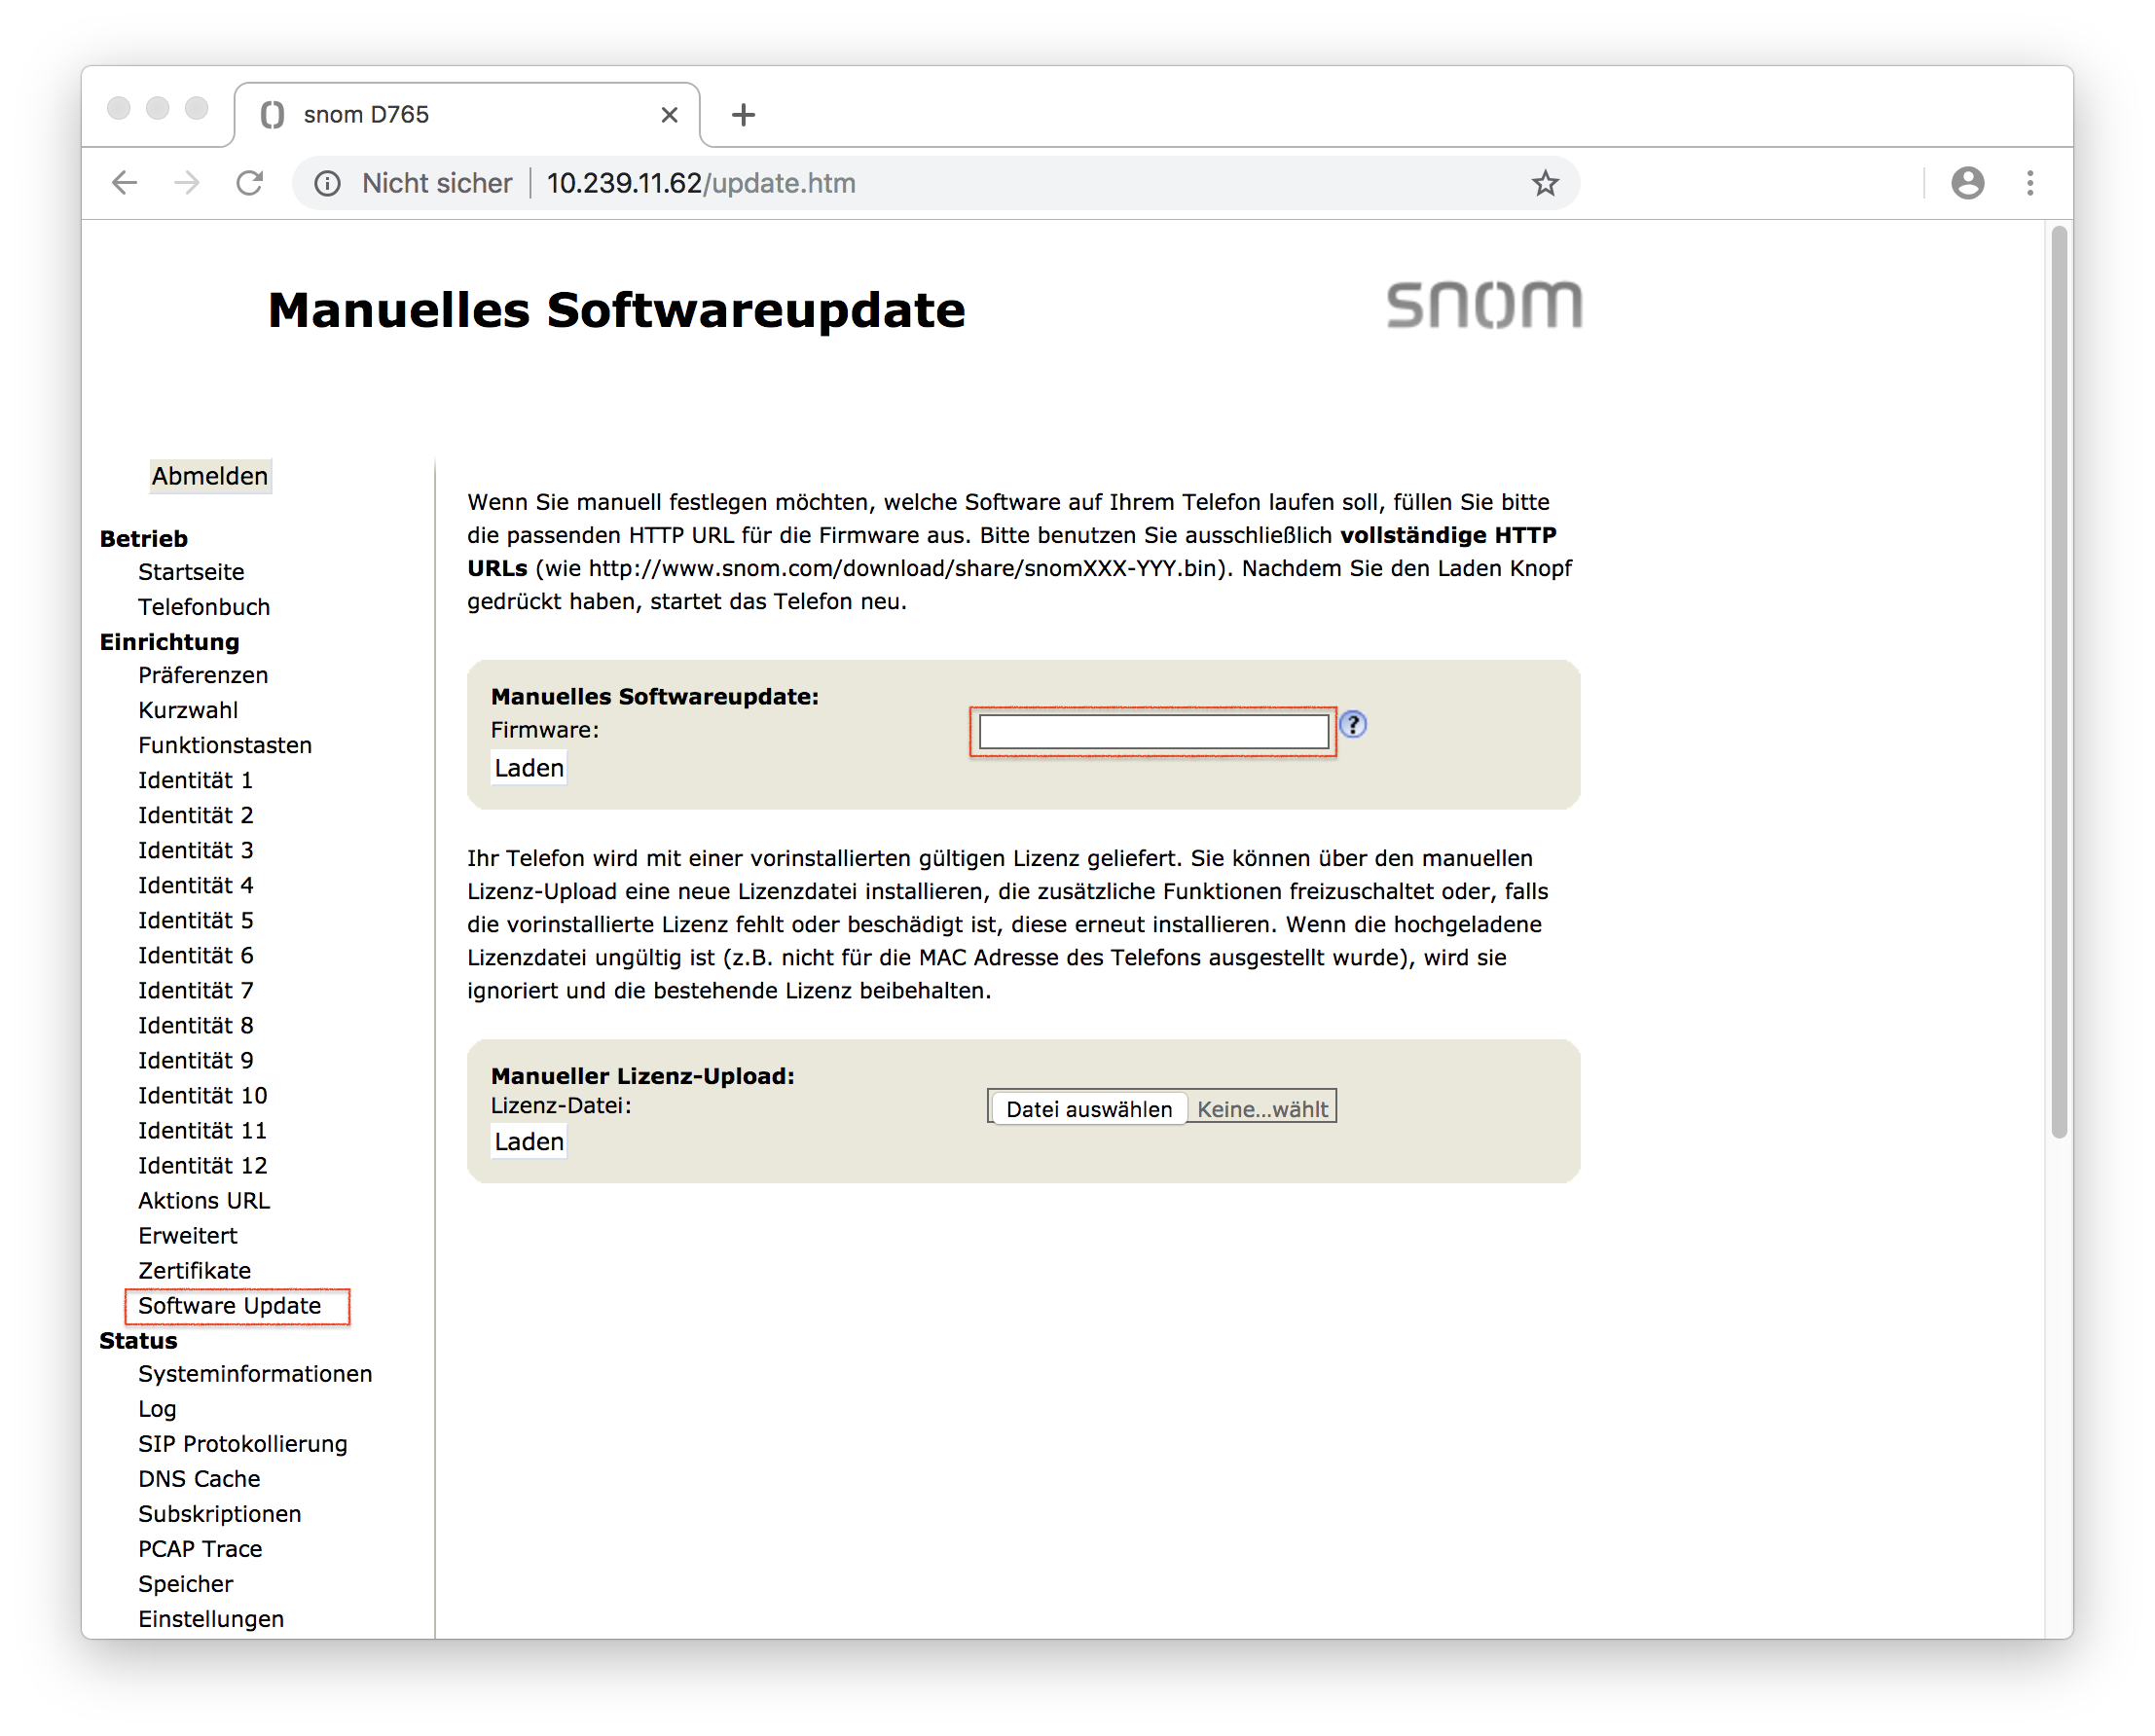This screenshot has width=2155, height=1736.
Task: Click the page's vertical scrollbar
Action: [x=2058, y=680]
